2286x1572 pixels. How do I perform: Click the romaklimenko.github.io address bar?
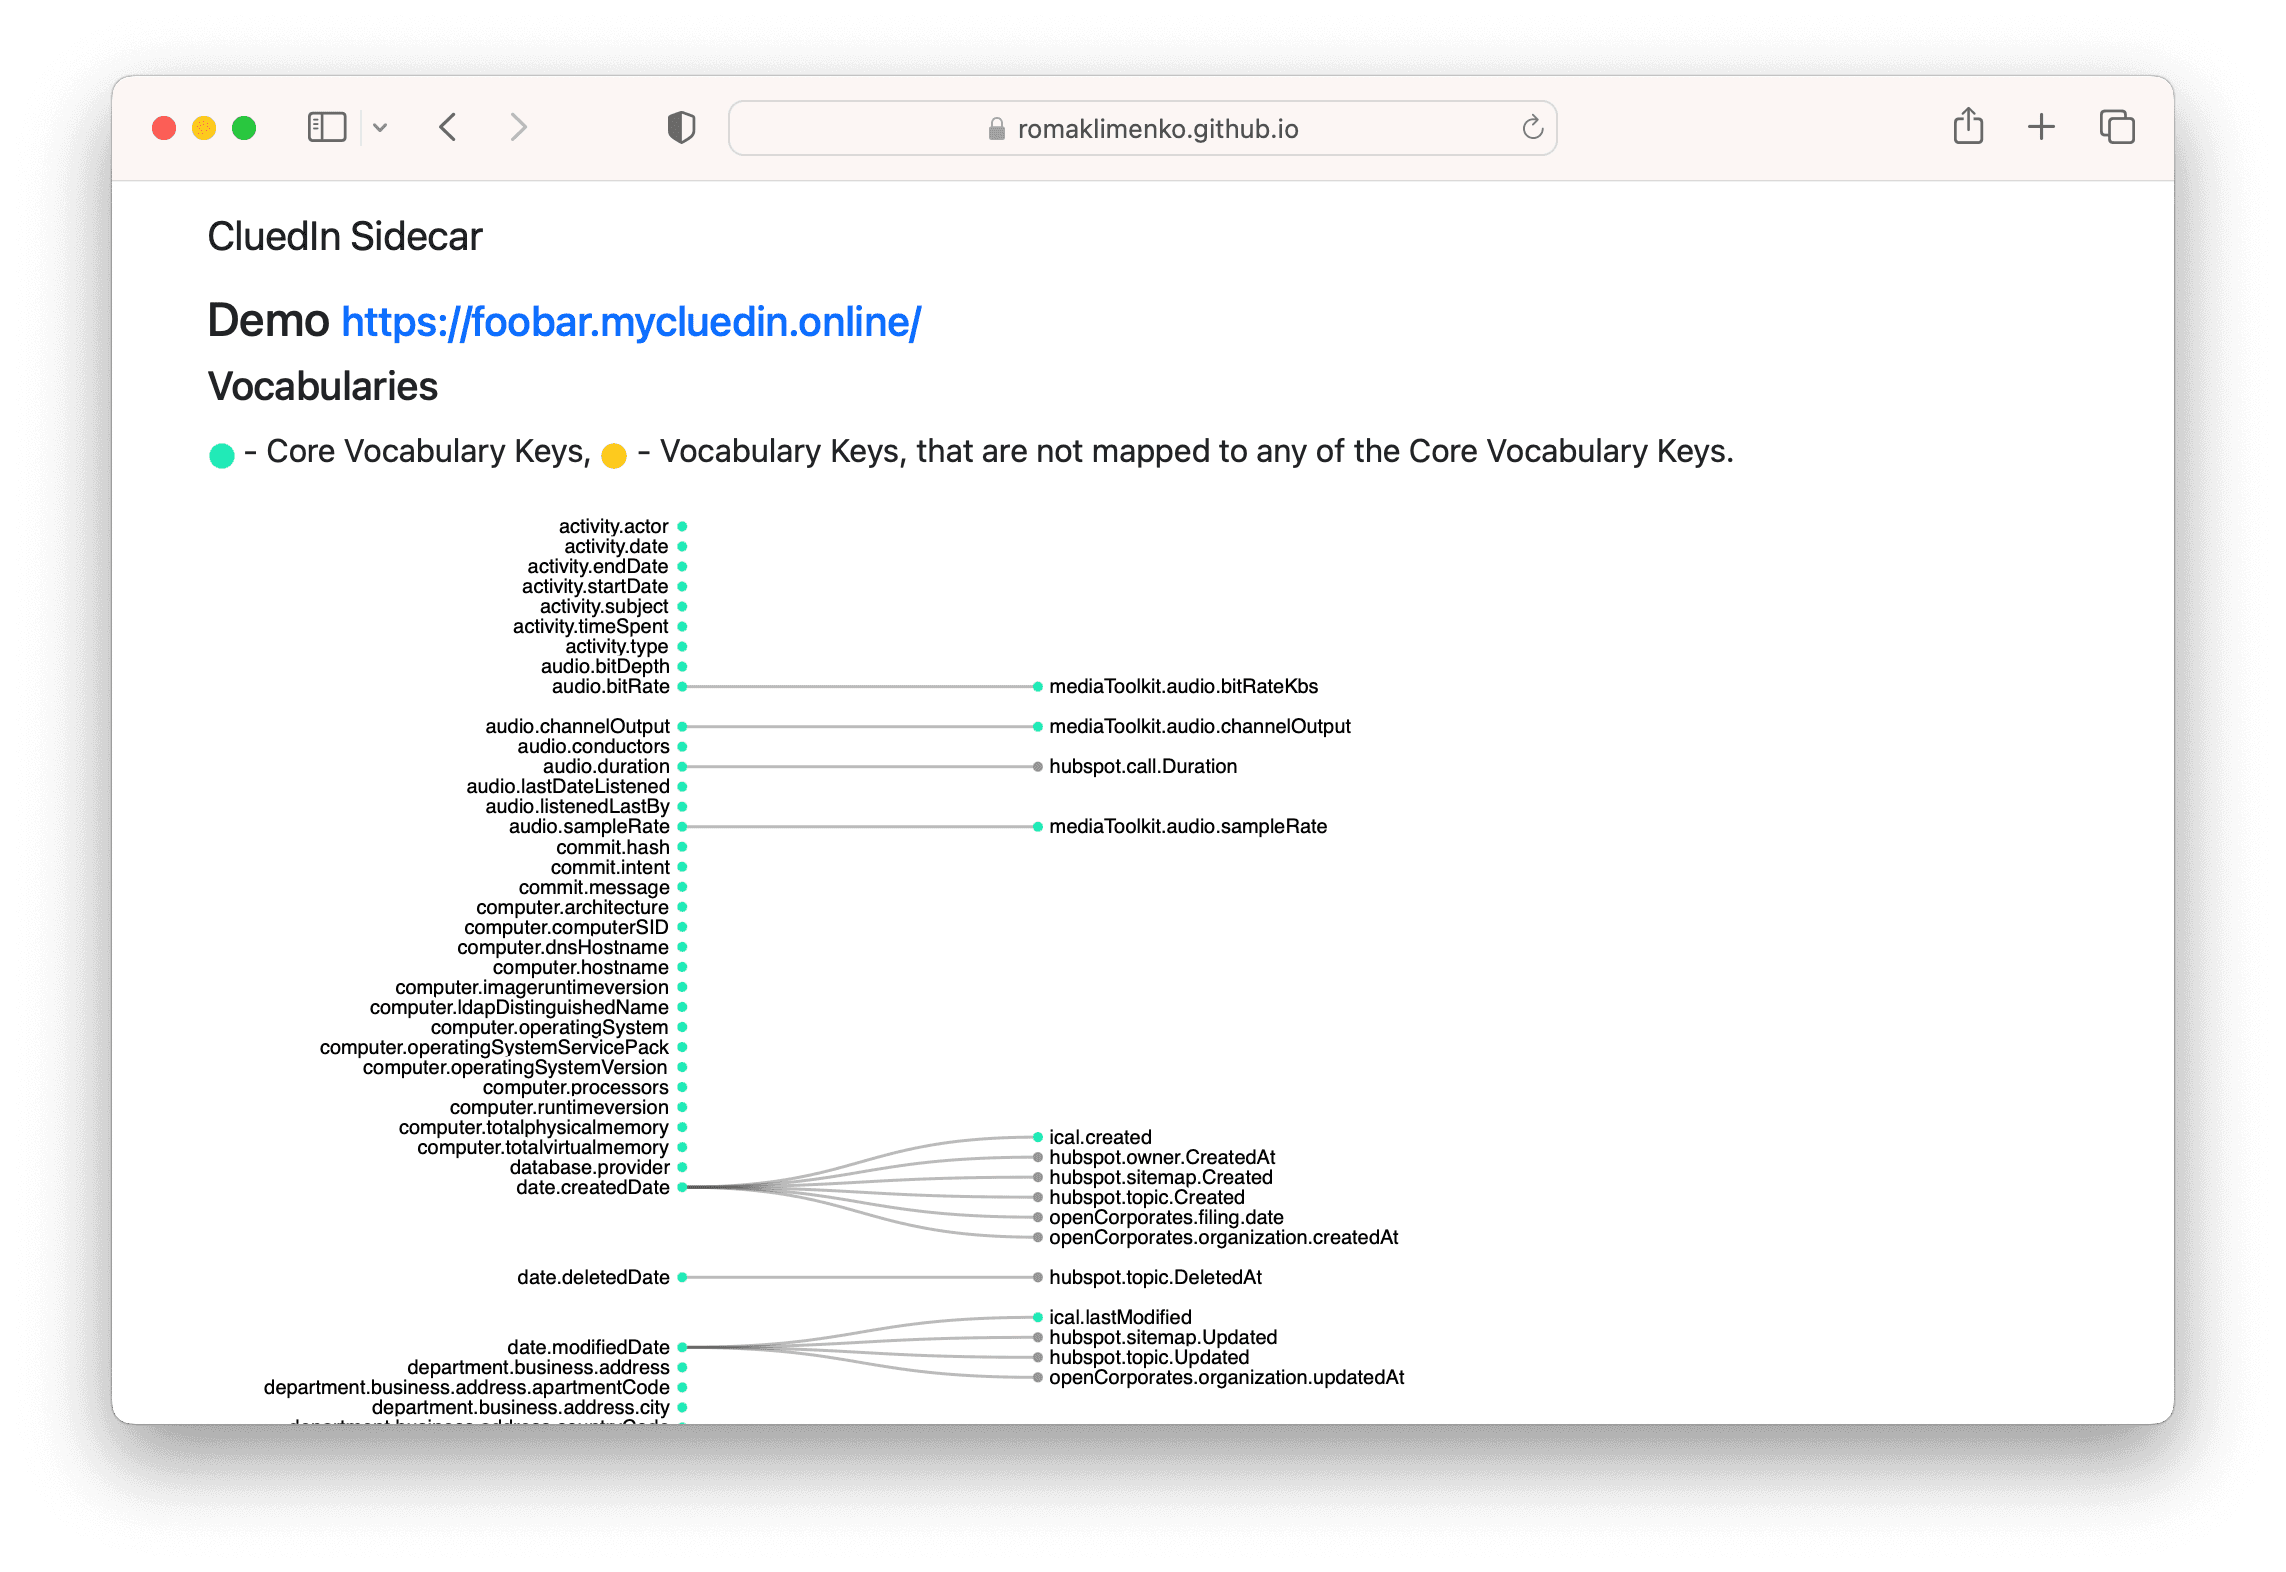tap(1157, 129)
